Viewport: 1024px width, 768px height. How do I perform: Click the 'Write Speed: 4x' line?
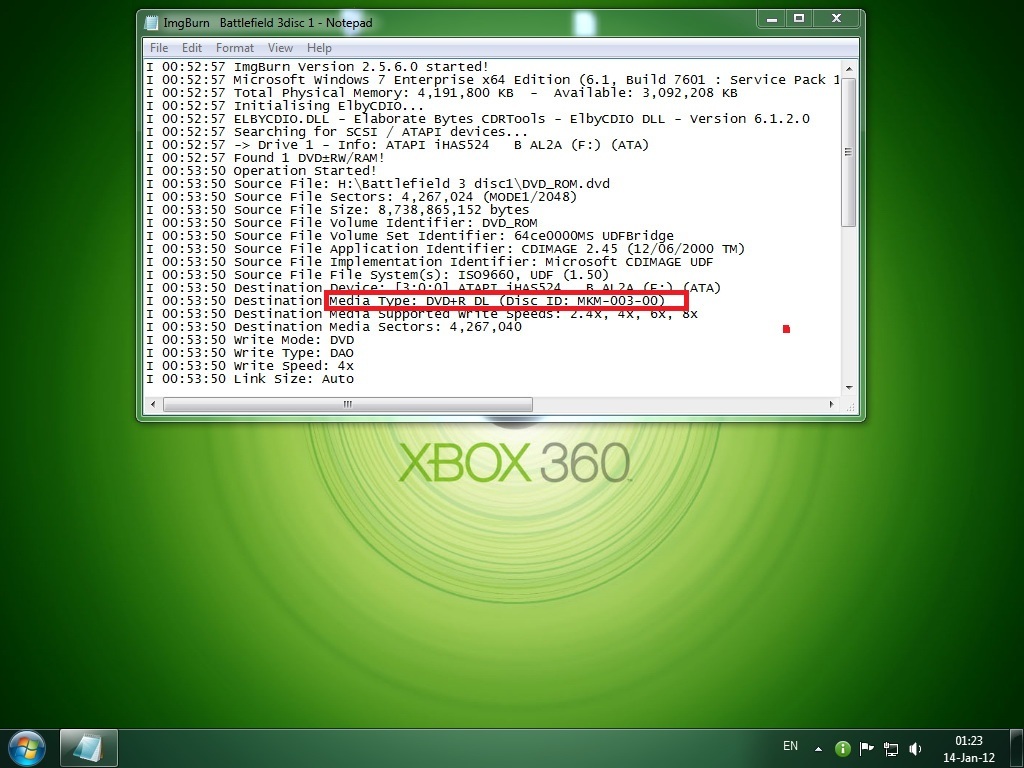click(250, 367)
